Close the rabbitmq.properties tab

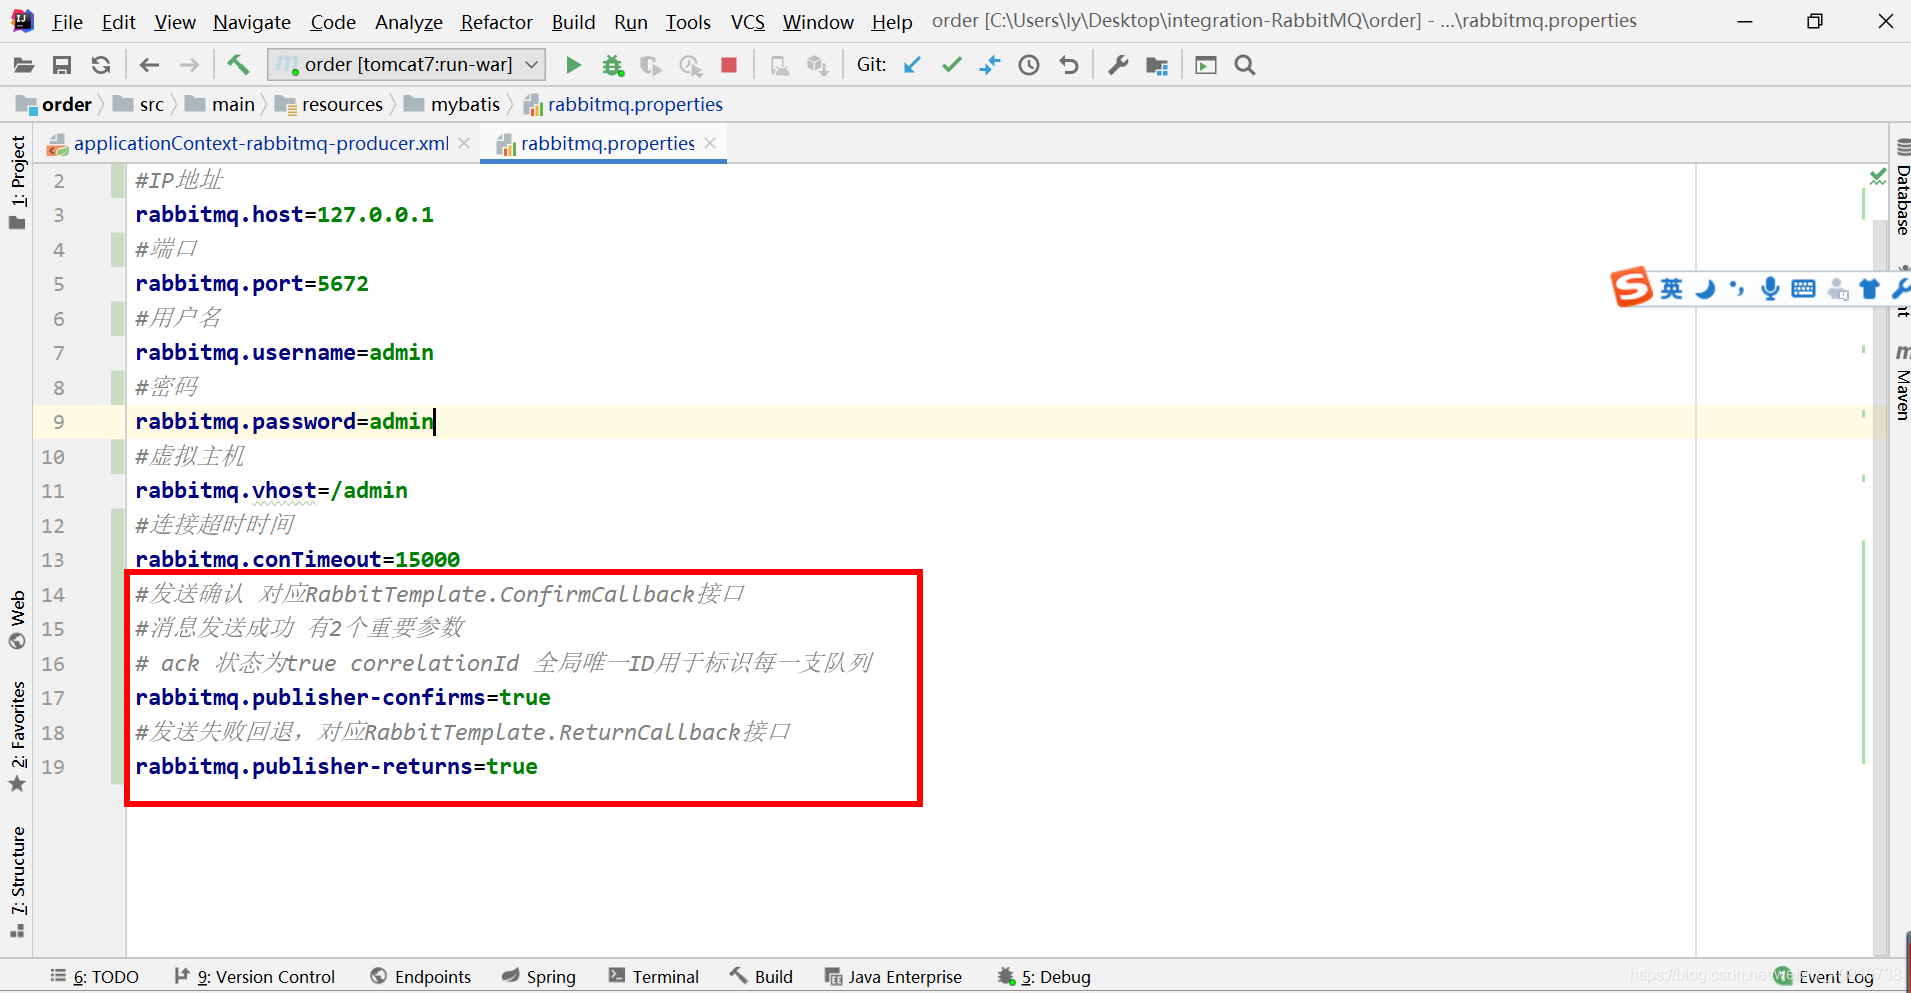(x=710, y=143)
